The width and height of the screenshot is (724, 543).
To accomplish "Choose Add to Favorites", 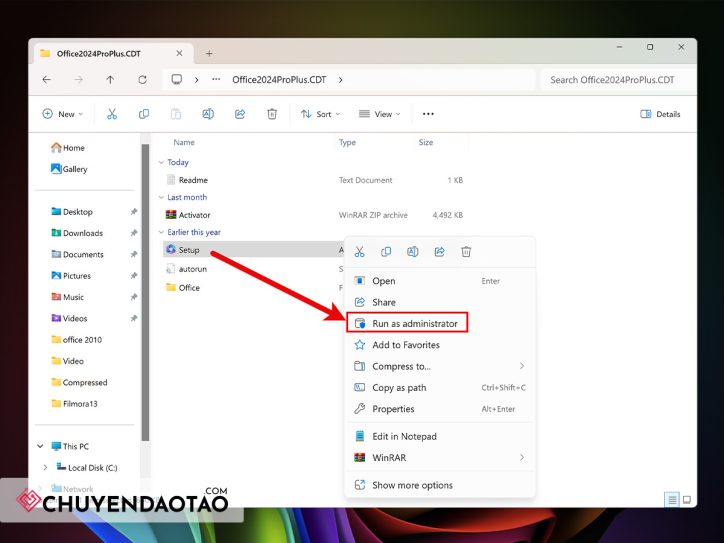I will (440, 345).
